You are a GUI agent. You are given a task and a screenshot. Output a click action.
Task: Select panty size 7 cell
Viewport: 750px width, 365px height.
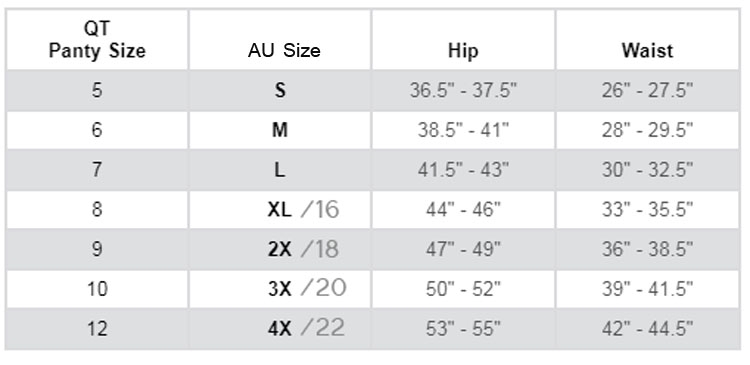coord(97,170)
